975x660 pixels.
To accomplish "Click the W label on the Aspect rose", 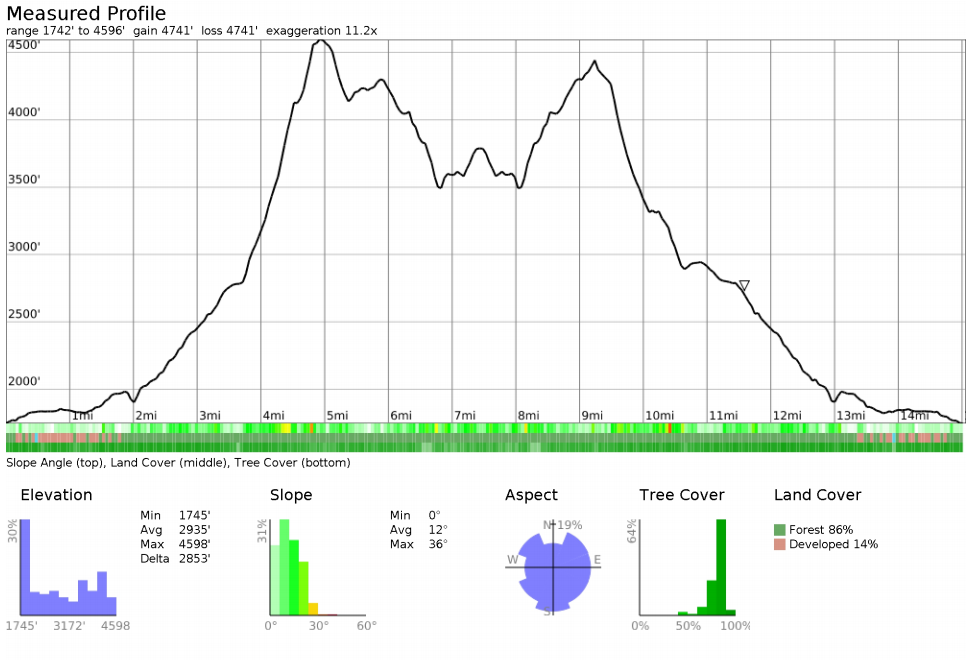I will [512, 560].
